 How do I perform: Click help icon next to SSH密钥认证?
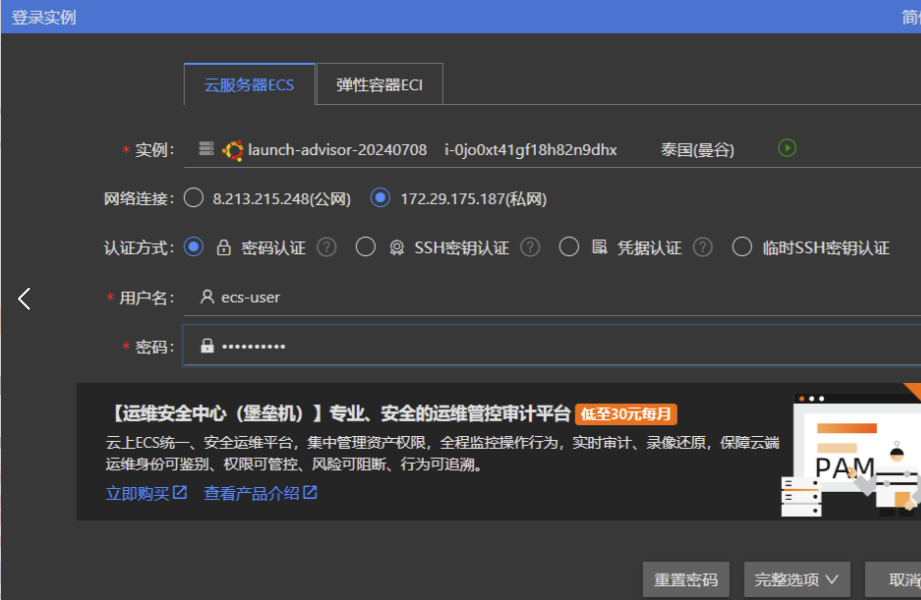point(530,247)
